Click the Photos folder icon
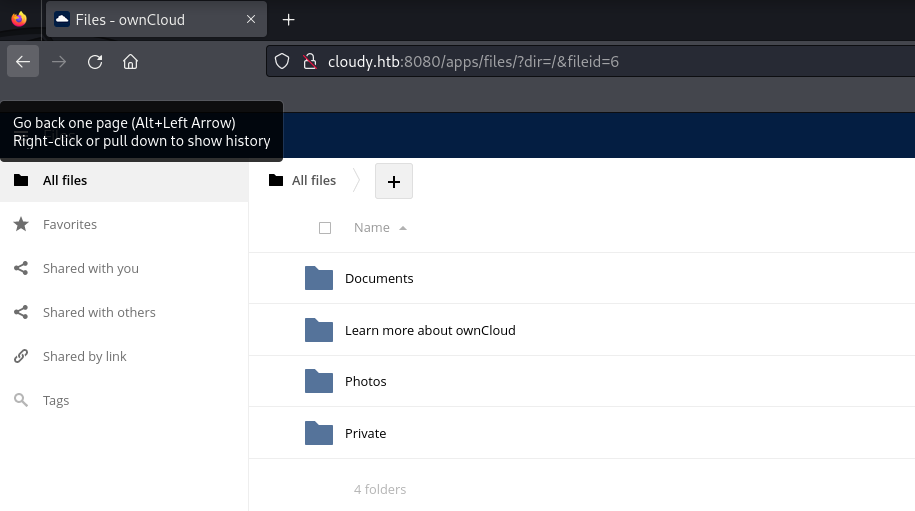Image resolution: width=915 pixels, height=511 pixels. pos(318,381)
